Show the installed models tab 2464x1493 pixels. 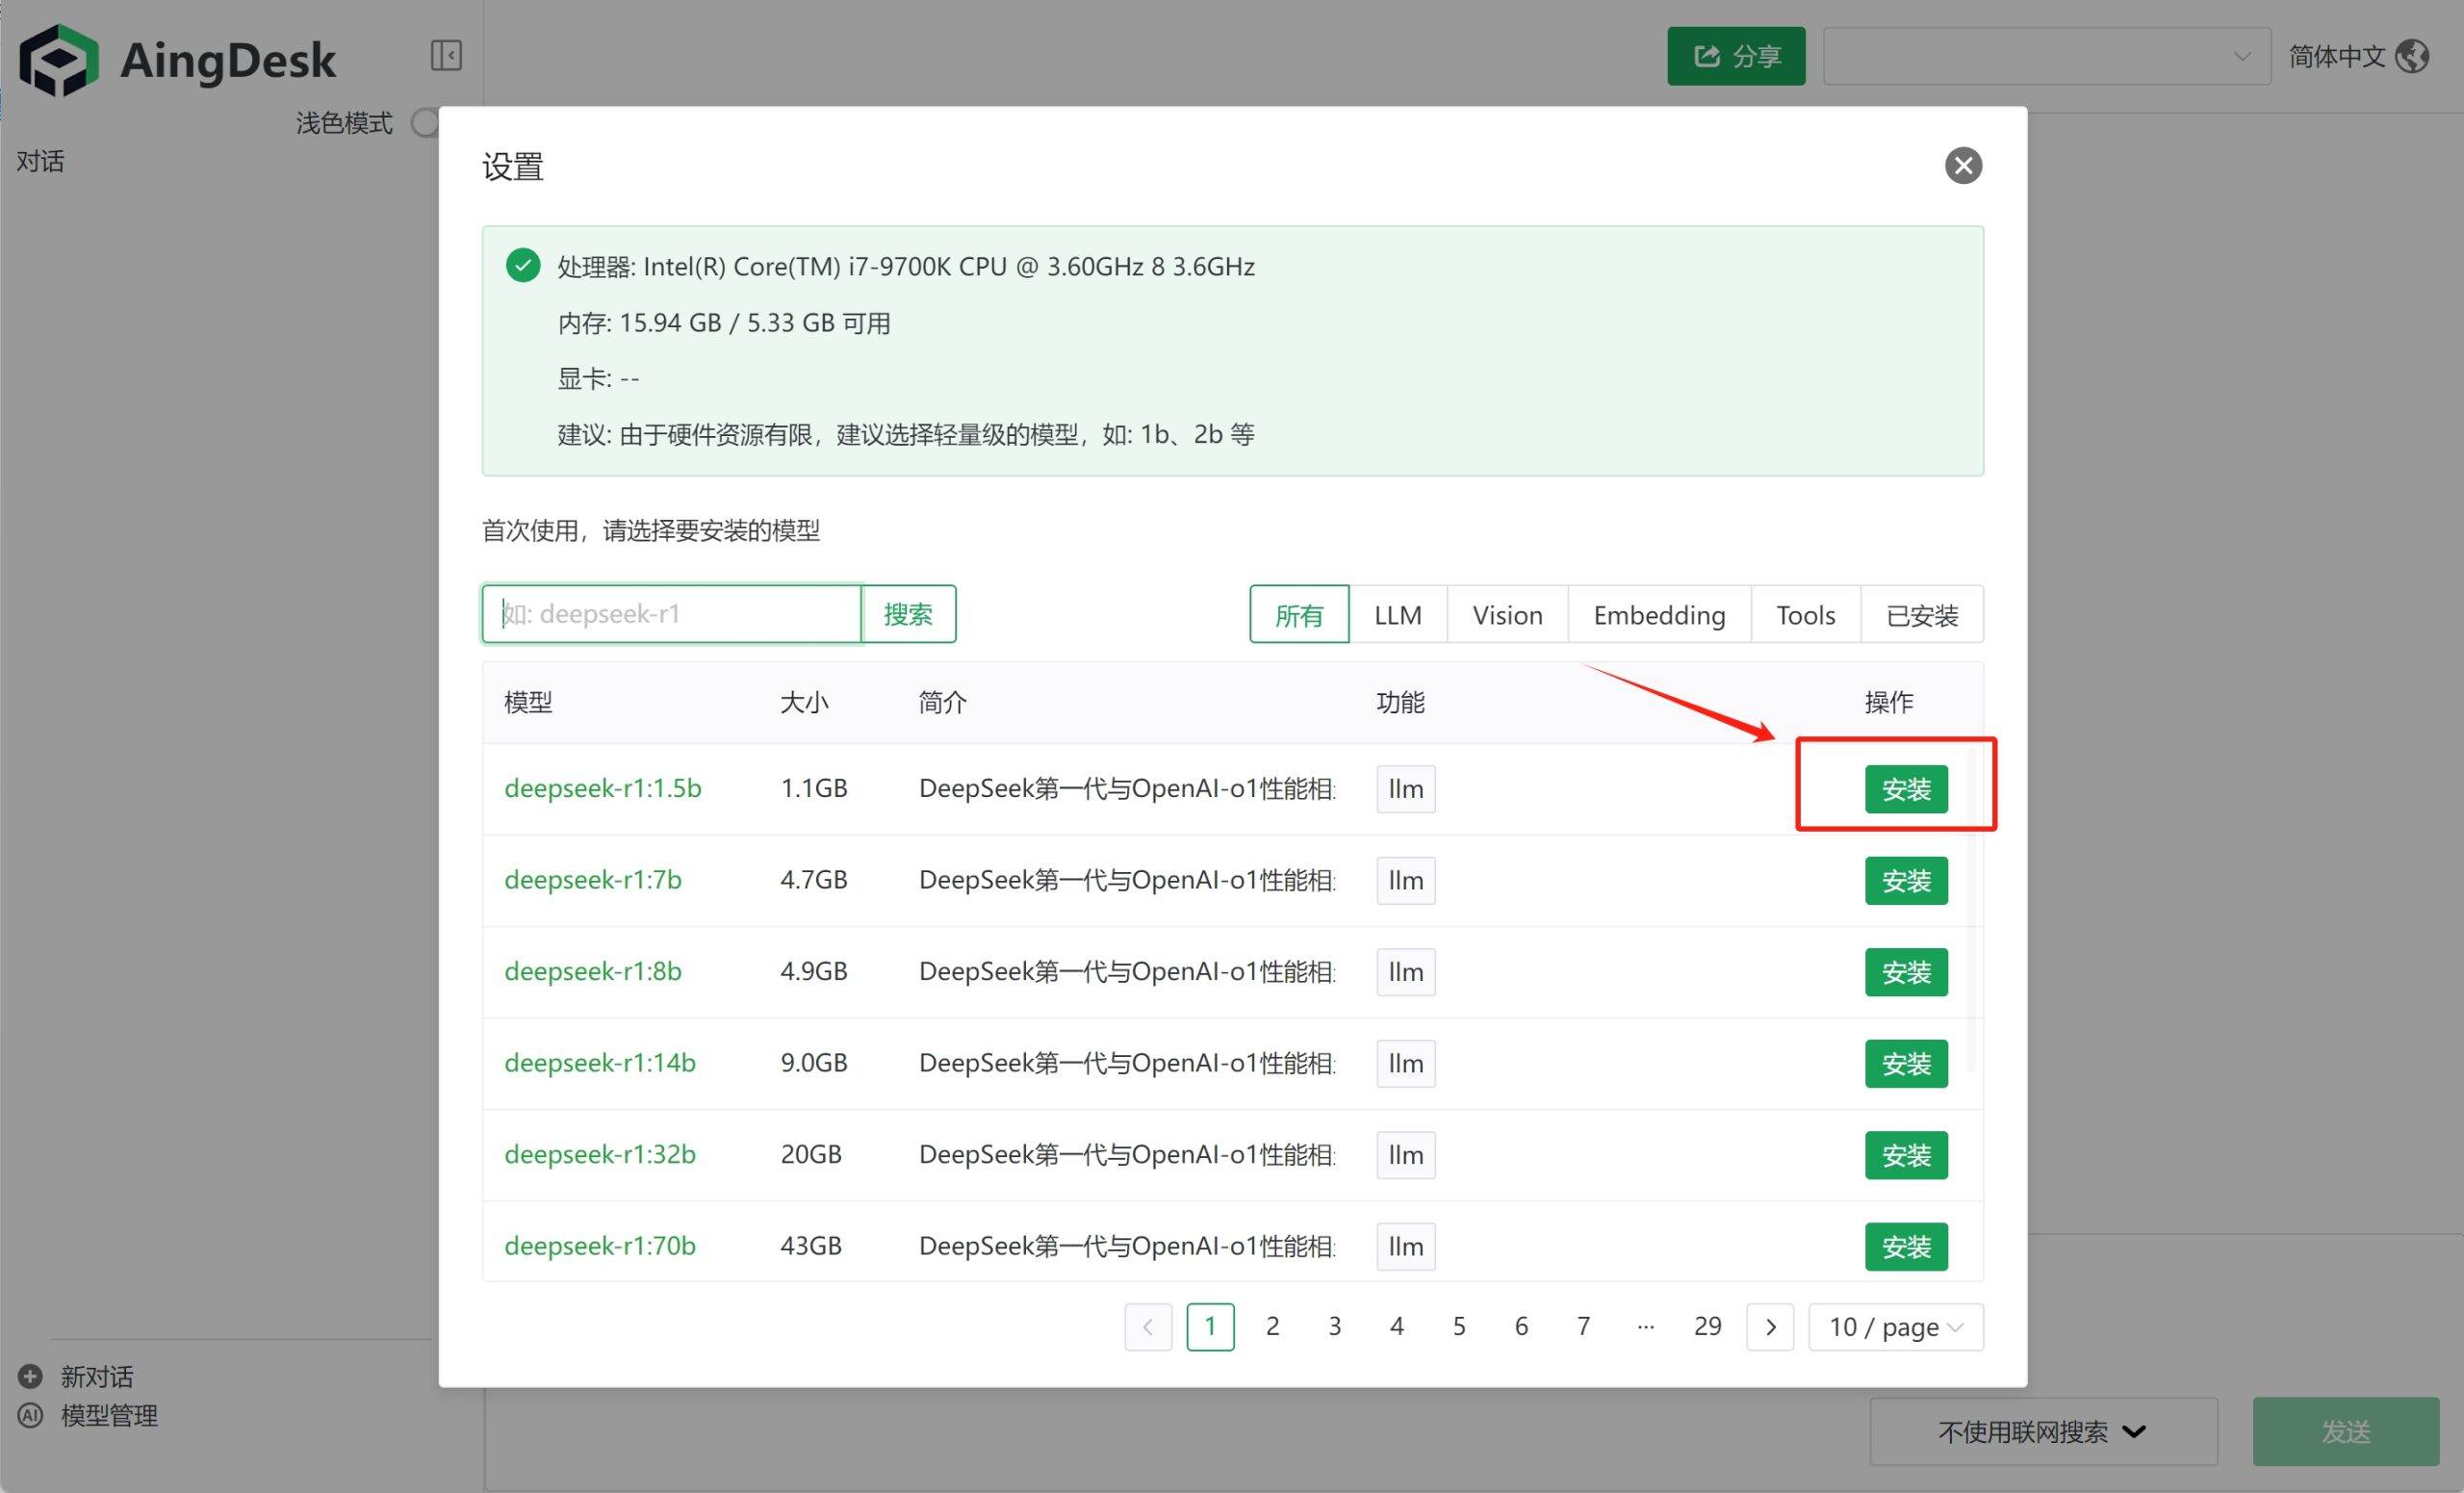[x=1920, y=615]
